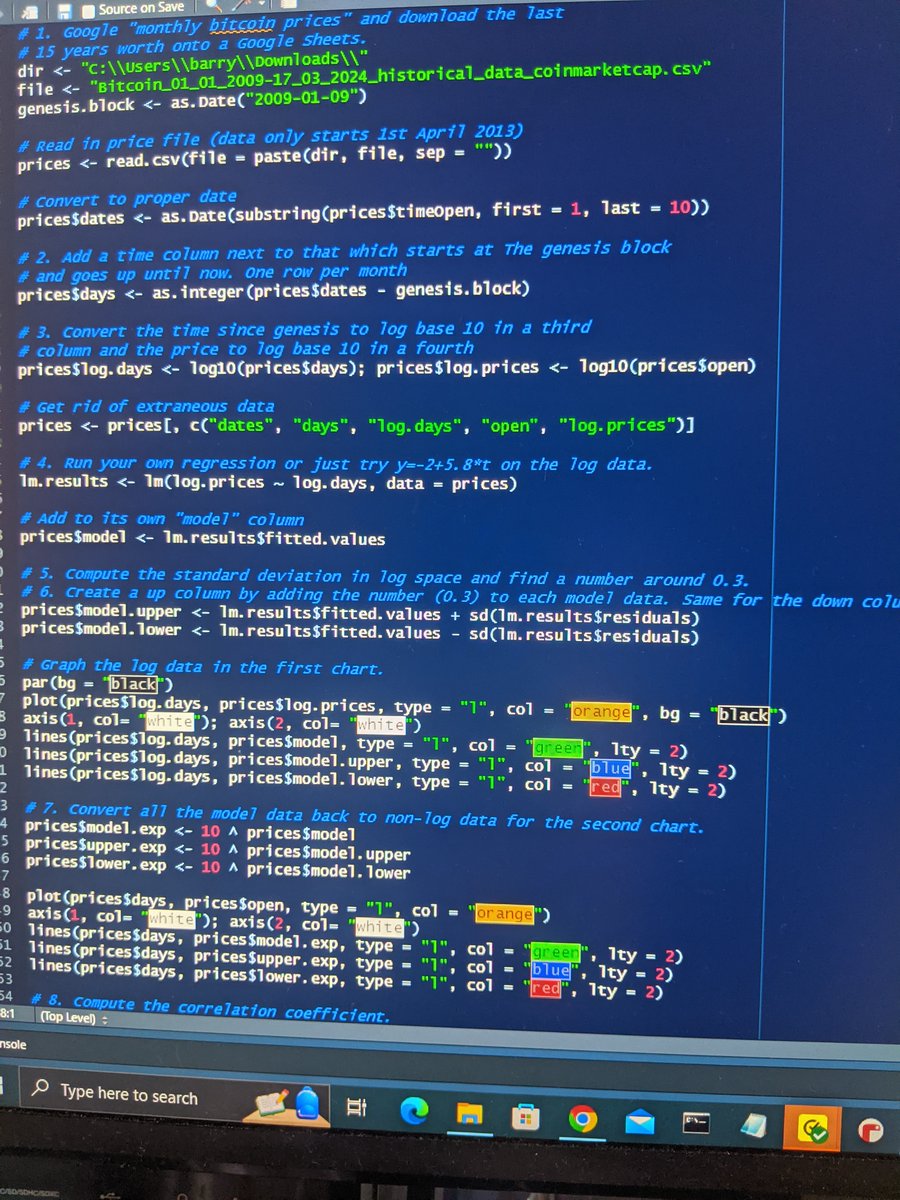The image size is (900, 1200).
Task: Open the Find/Replace magnifier tool
Action: click(216, 7)
